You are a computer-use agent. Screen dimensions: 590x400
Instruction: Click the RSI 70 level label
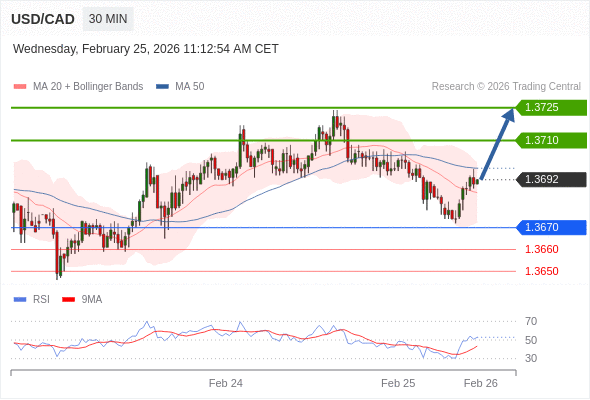click(x=531, y=321)
